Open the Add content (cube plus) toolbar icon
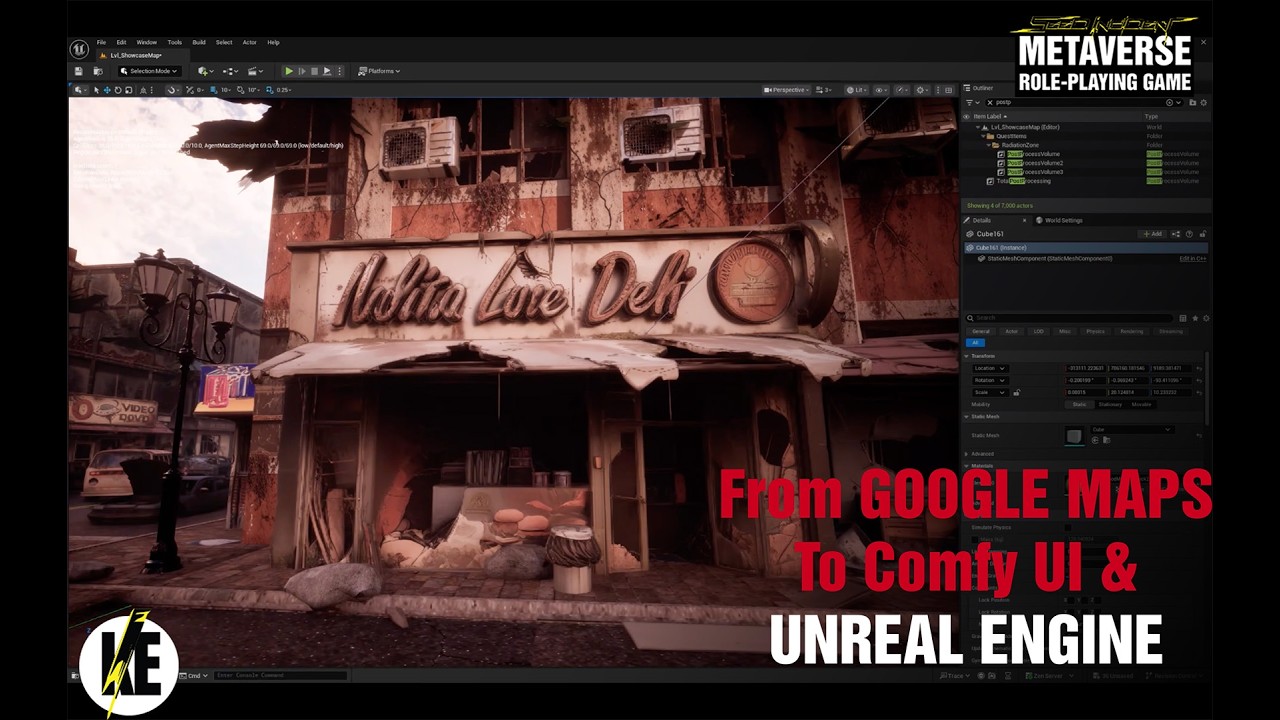This screenshot has height=720, width=1280. (x=205, y=71)
